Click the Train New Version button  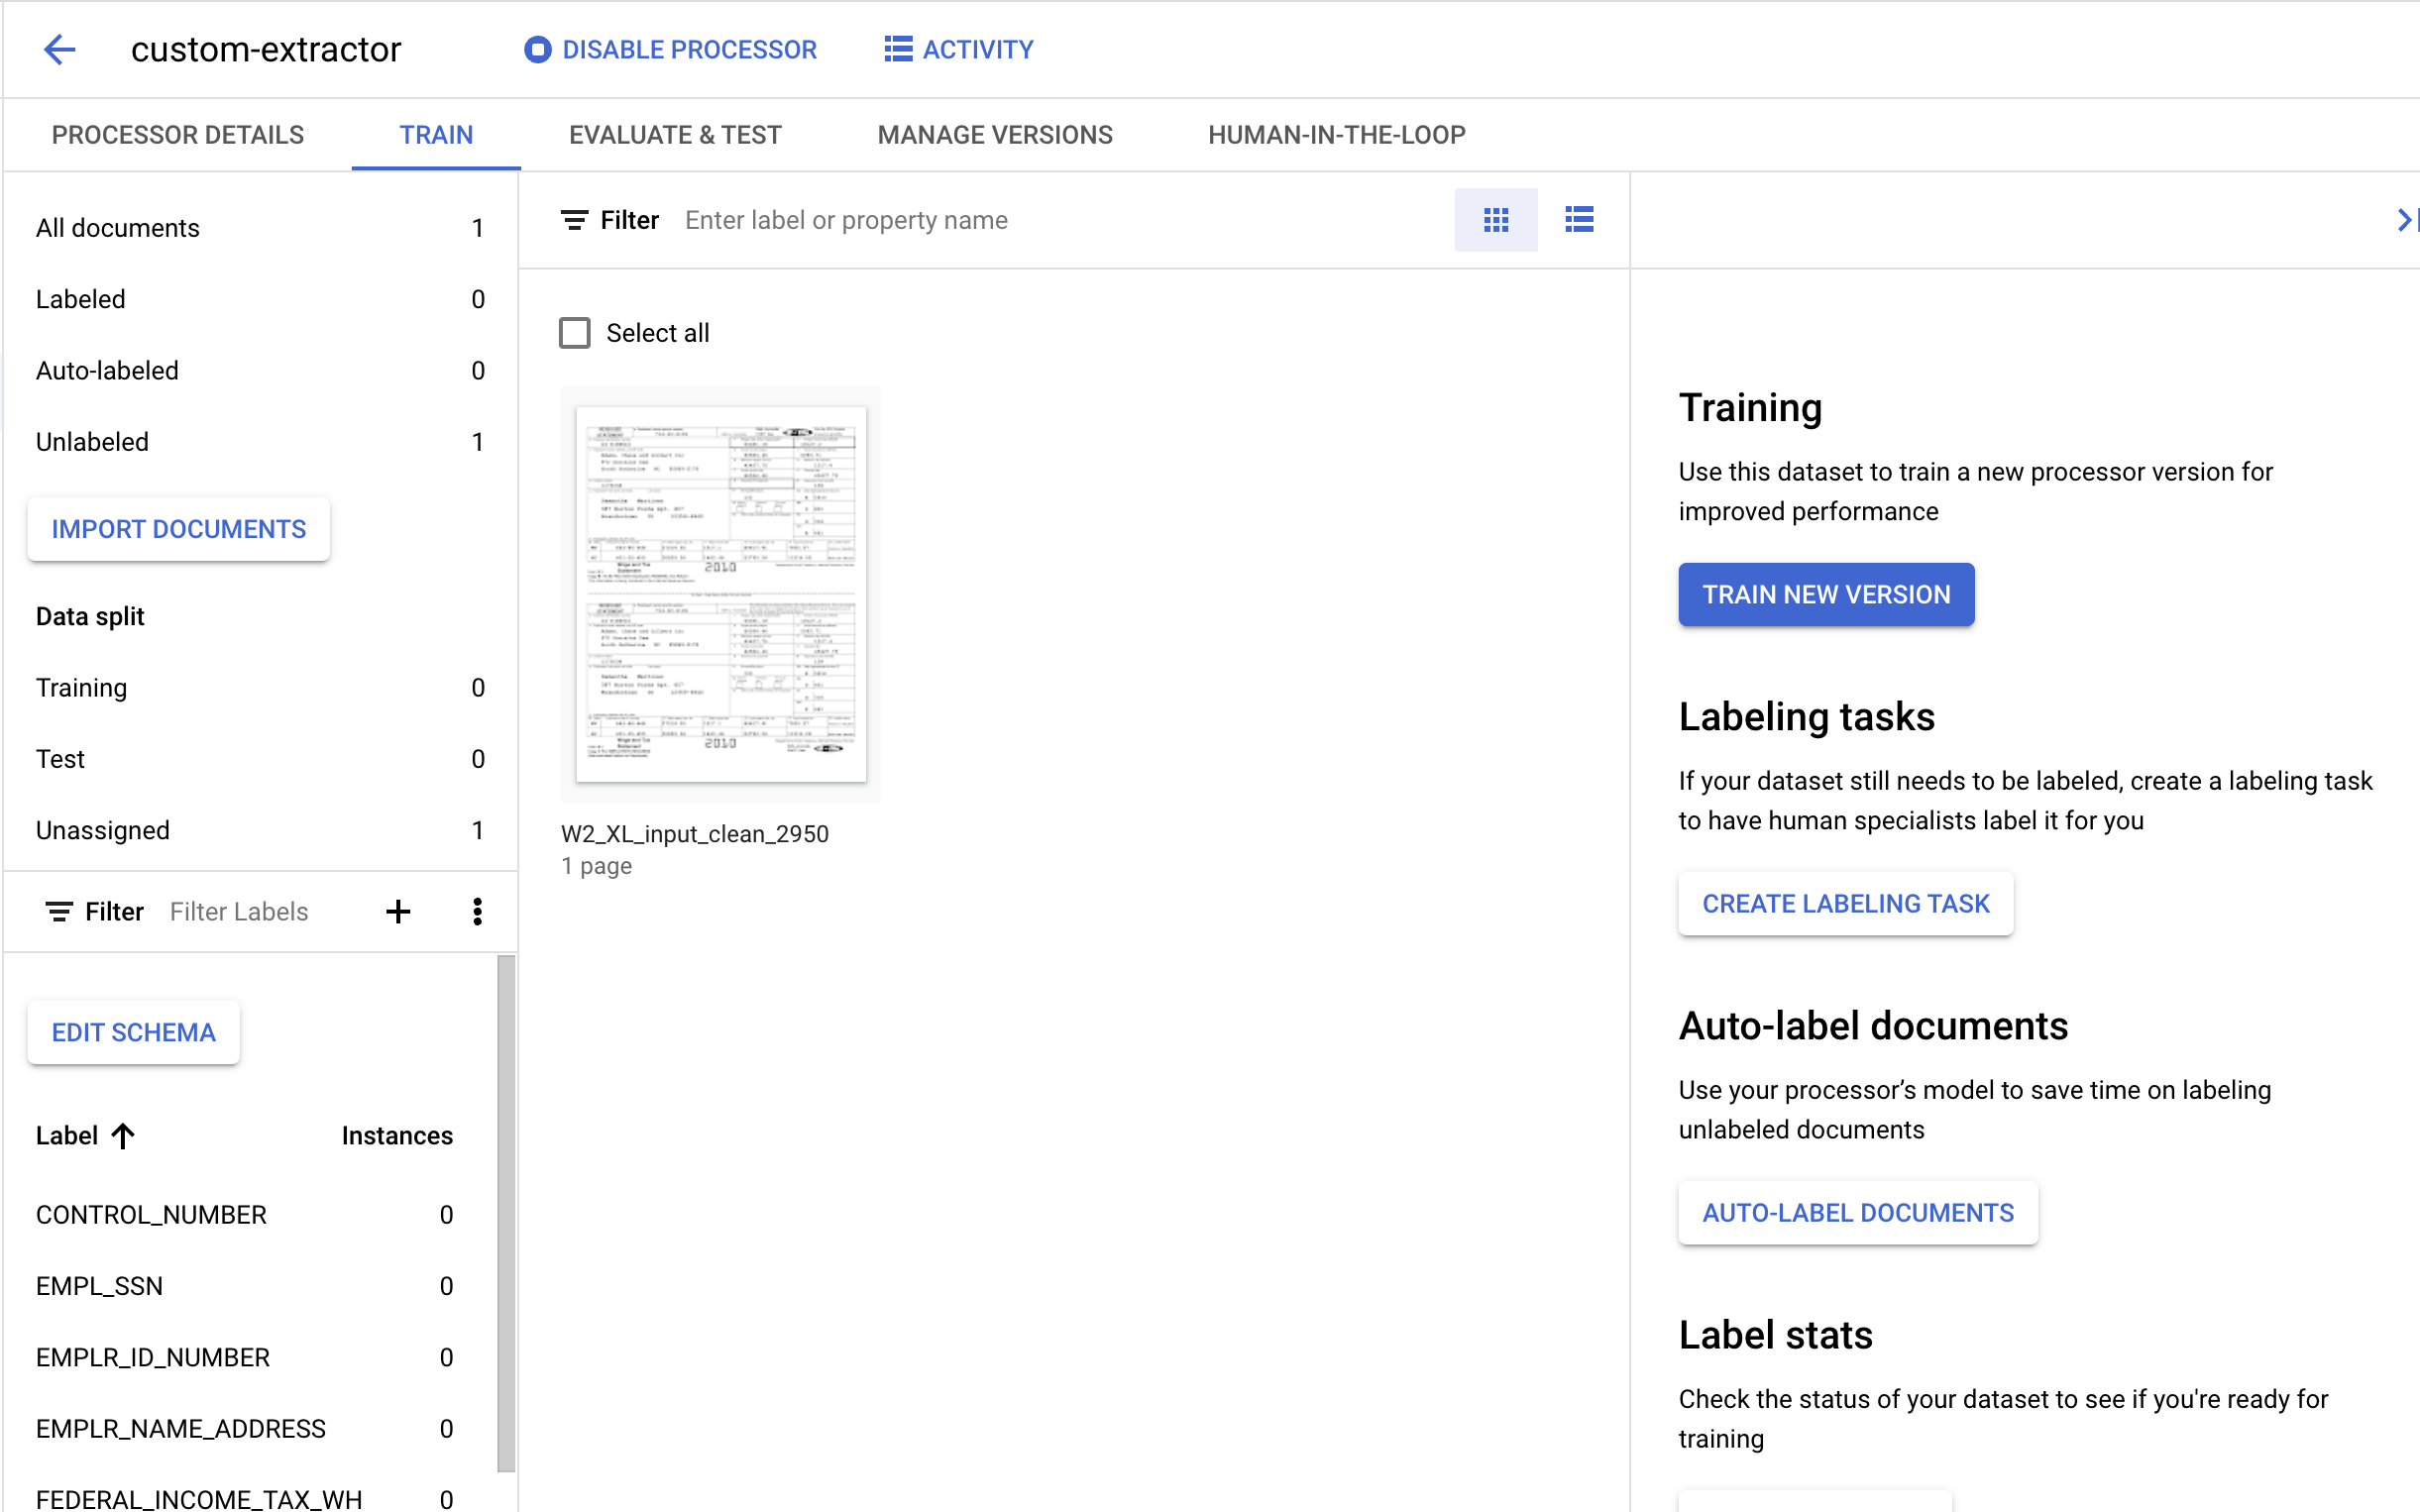[1825, 594]
